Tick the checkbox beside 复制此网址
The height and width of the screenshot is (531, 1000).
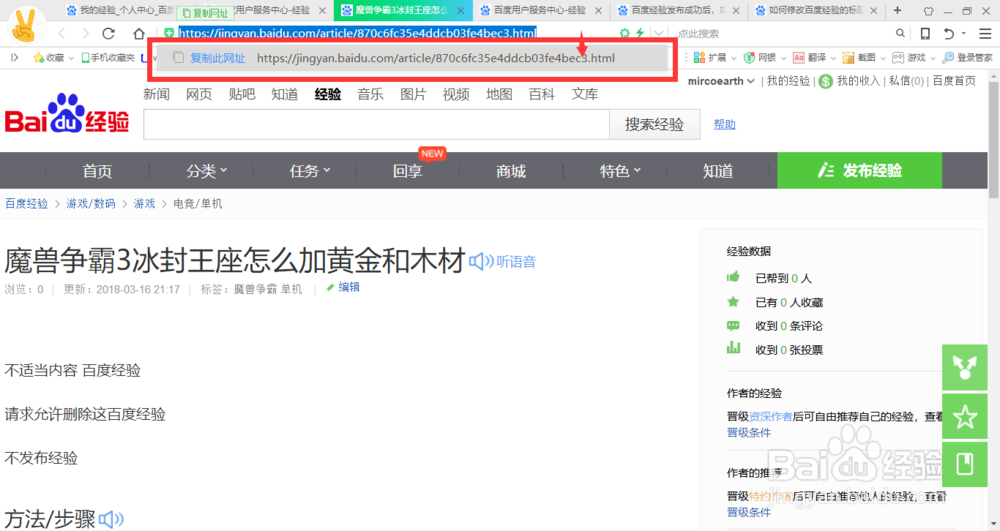coord(179,57)
